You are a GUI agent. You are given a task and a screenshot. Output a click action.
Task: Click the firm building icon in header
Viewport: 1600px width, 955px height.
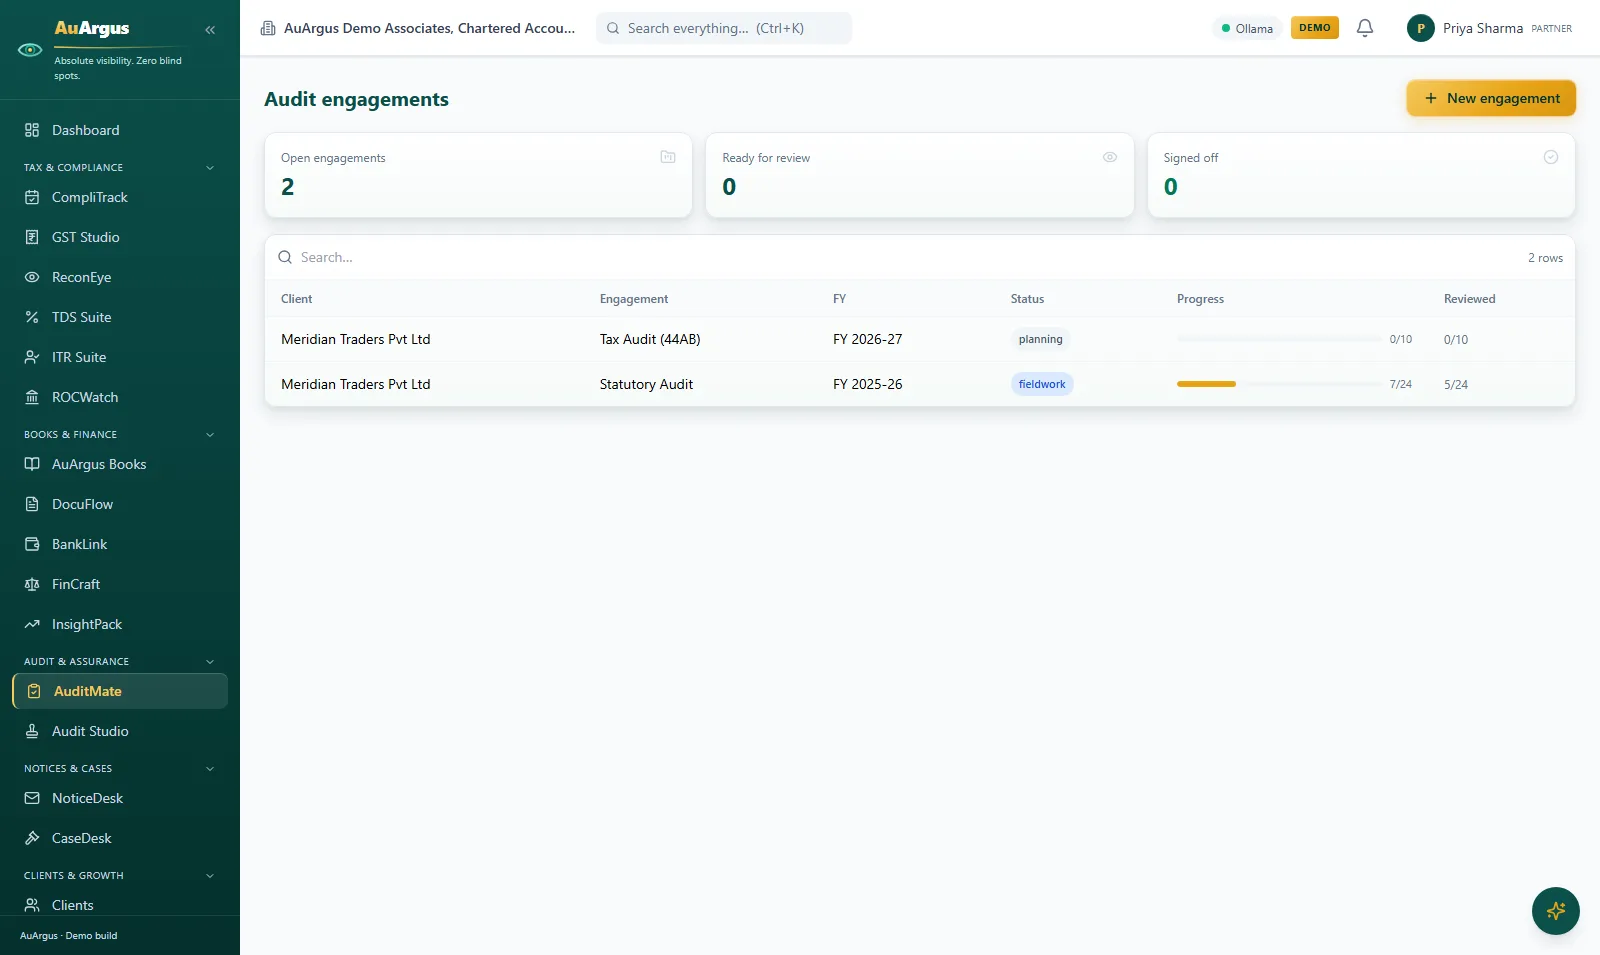pyautogui.click(x=268, y=28)
